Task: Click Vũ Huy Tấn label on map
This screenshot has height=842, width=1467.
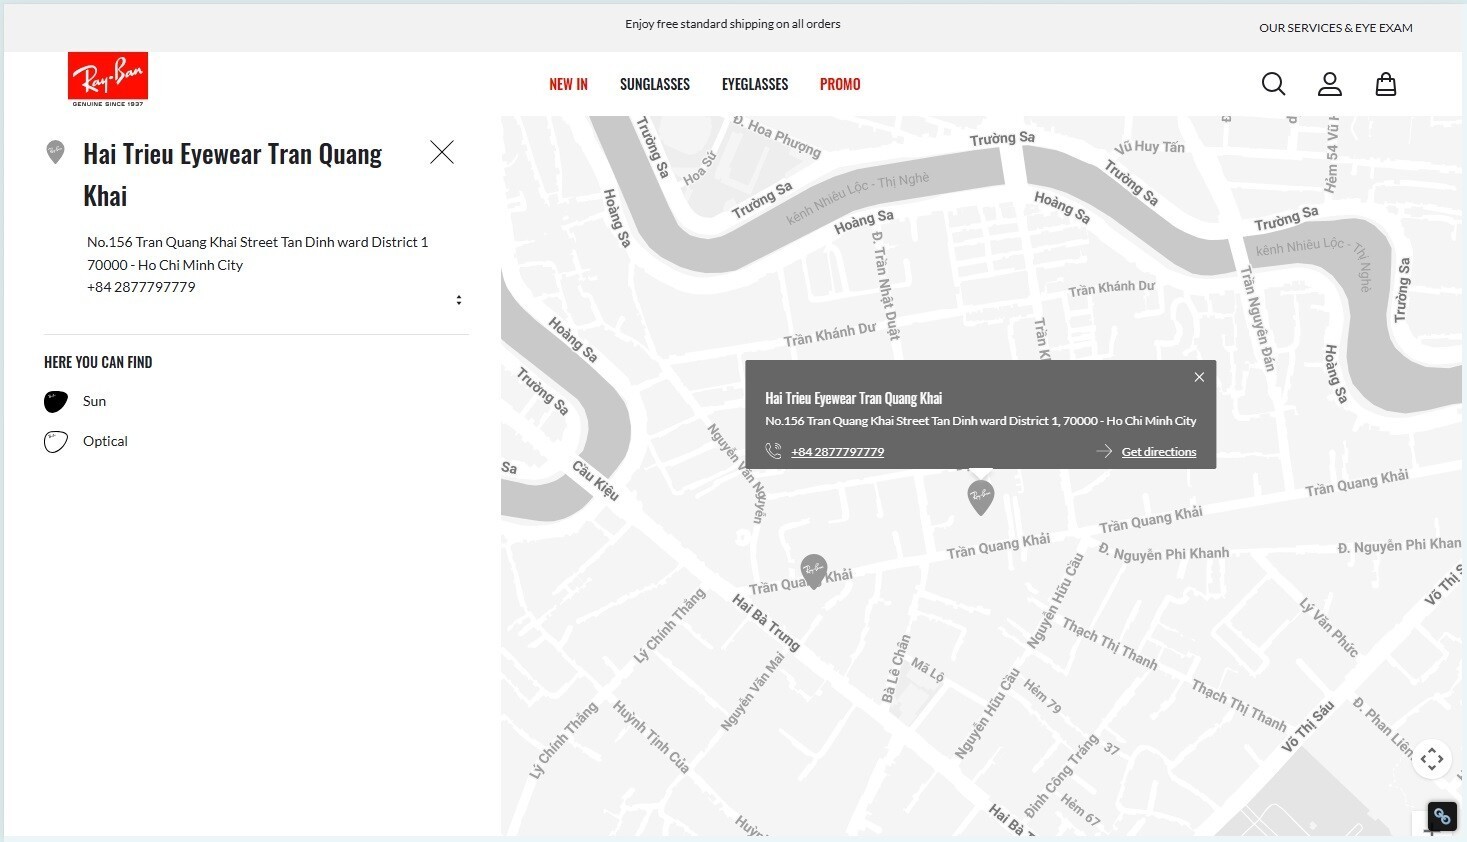Action: click(x=1149, y=147)
